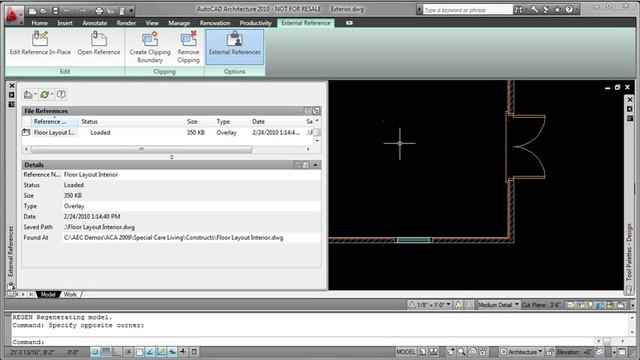This screenshot has width=640, height=360.
Task: Select Floor Layout Interior reference row
Action: click(168, 133)
